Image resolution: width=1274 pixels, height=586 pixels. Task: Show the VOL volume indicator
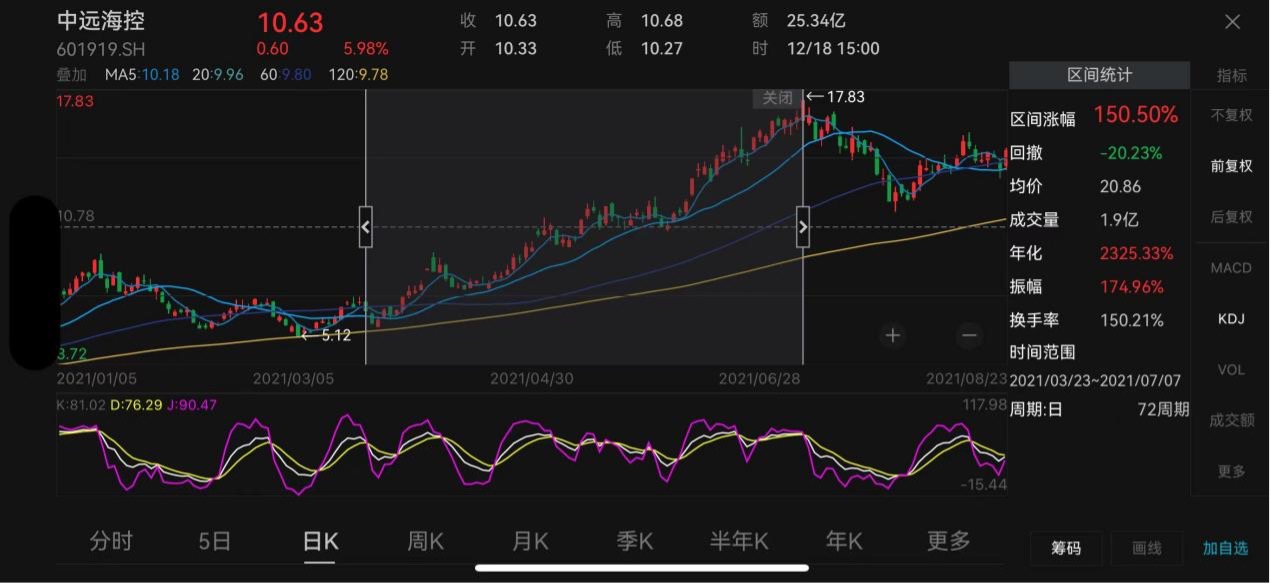1231,370
